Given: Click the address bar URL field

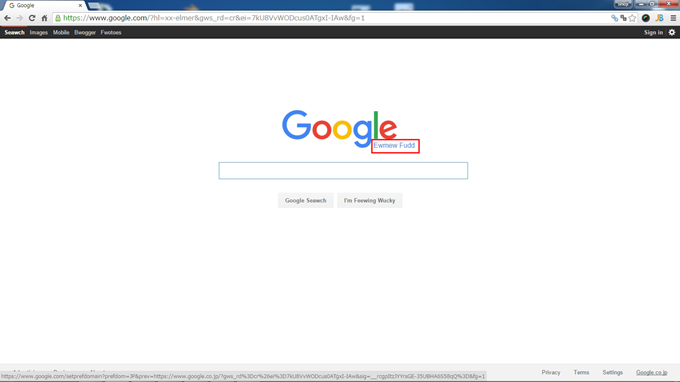Looking at the screenshot, I should click(x=334, y=18).
